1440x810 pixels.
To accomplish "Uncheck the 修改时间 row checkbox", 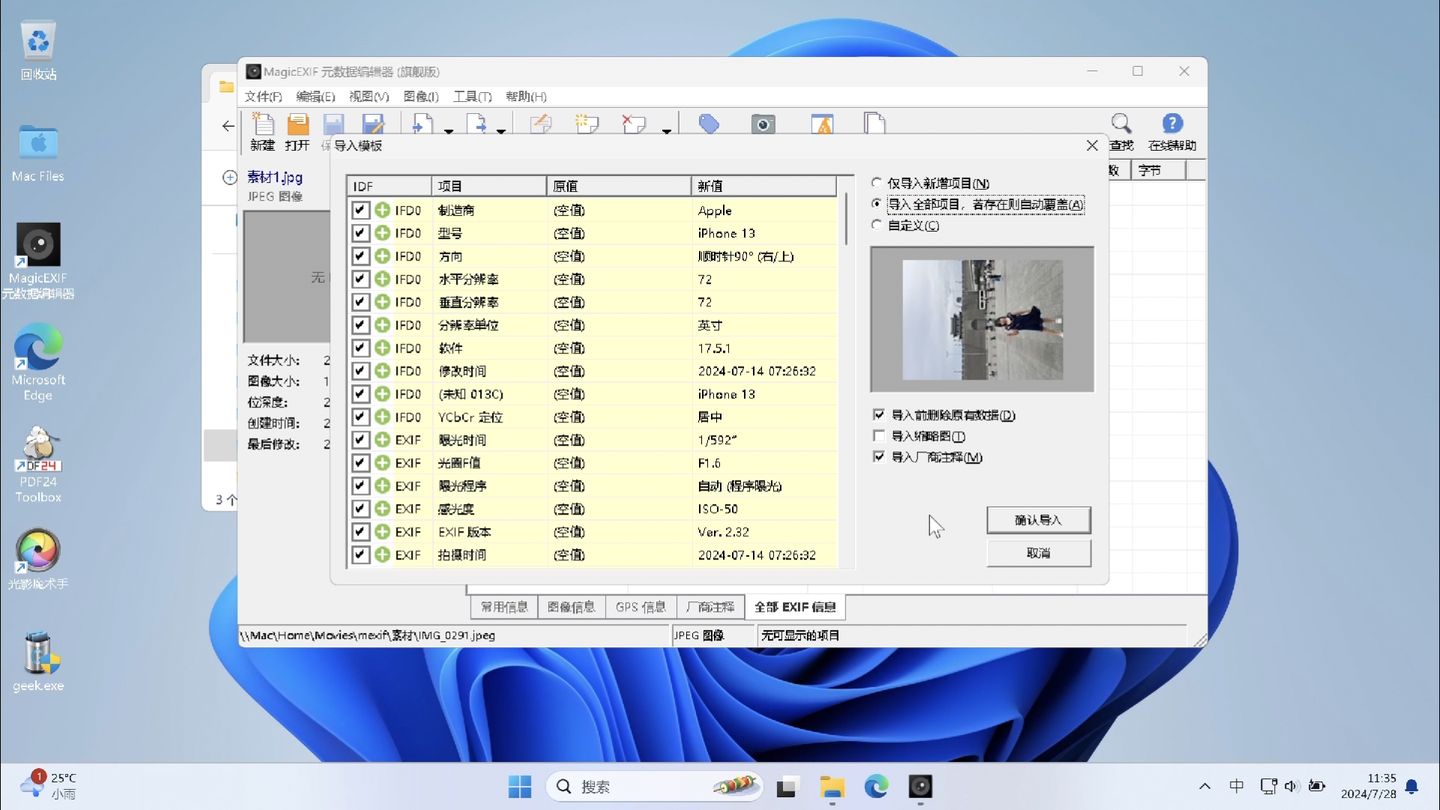I will tap(360, 371).
